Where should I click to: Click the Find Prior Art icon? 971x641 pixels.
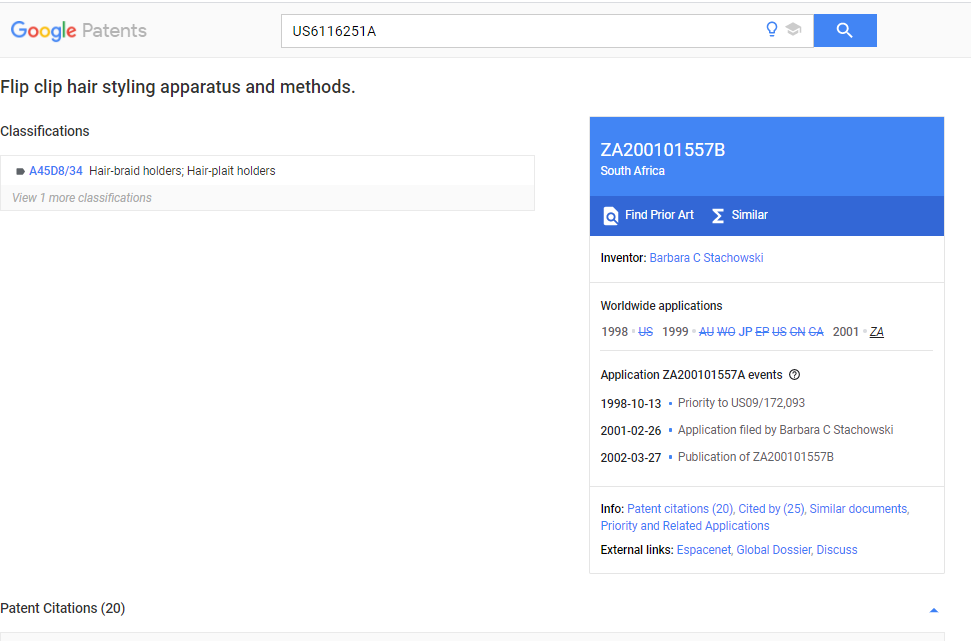pyautogui.click(x=611, y=216)
